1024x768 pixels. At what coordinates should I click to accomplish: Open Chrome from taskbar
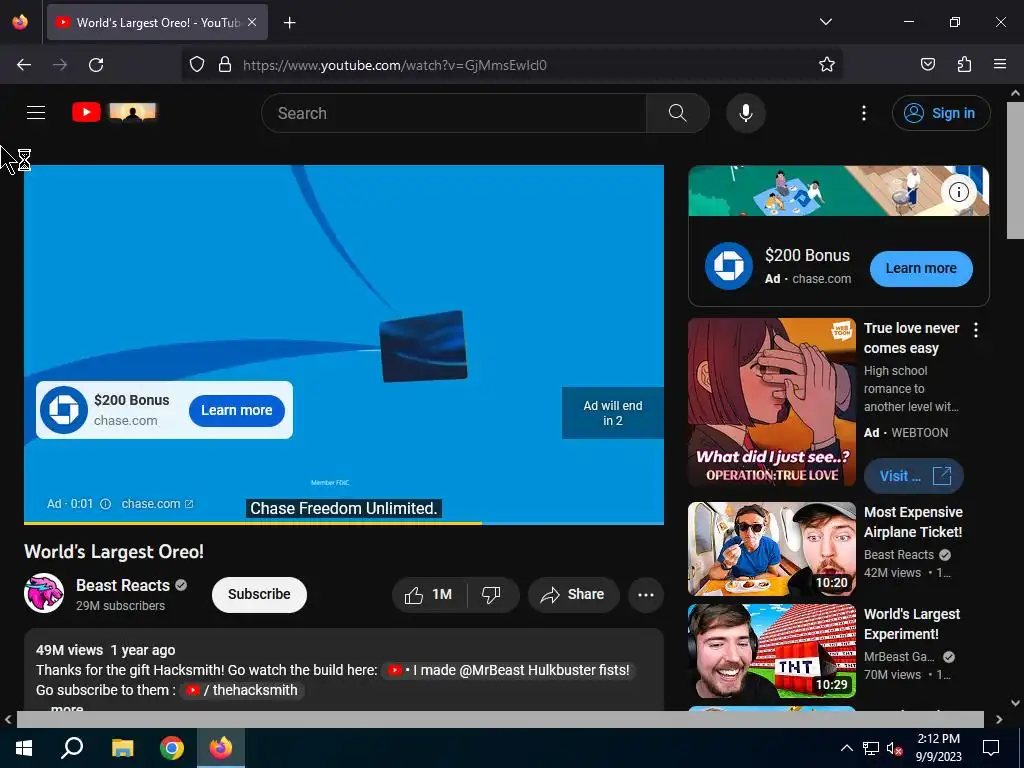coord(172,748)
